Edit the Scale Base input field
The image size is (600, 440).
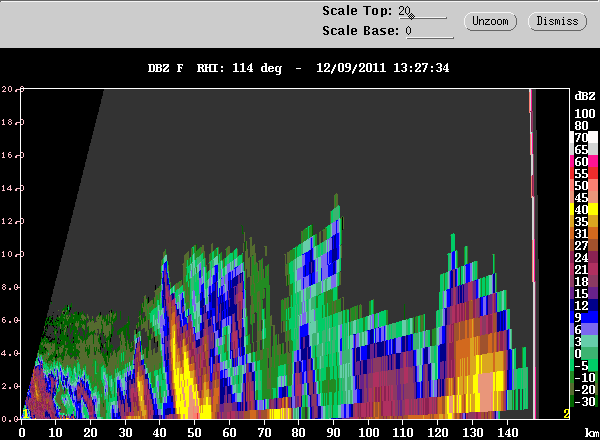[429, 31]
